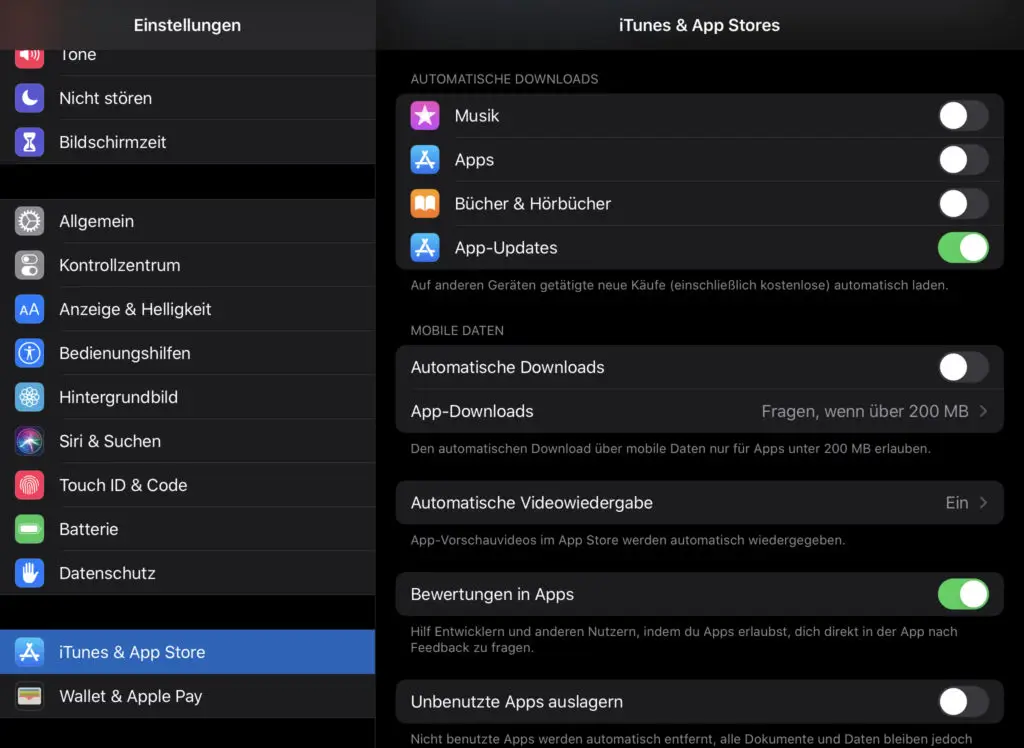The height and width of the screenshot is (748, 1024).
Task: Select the iTunes & App Store entry
Action: 188,652
